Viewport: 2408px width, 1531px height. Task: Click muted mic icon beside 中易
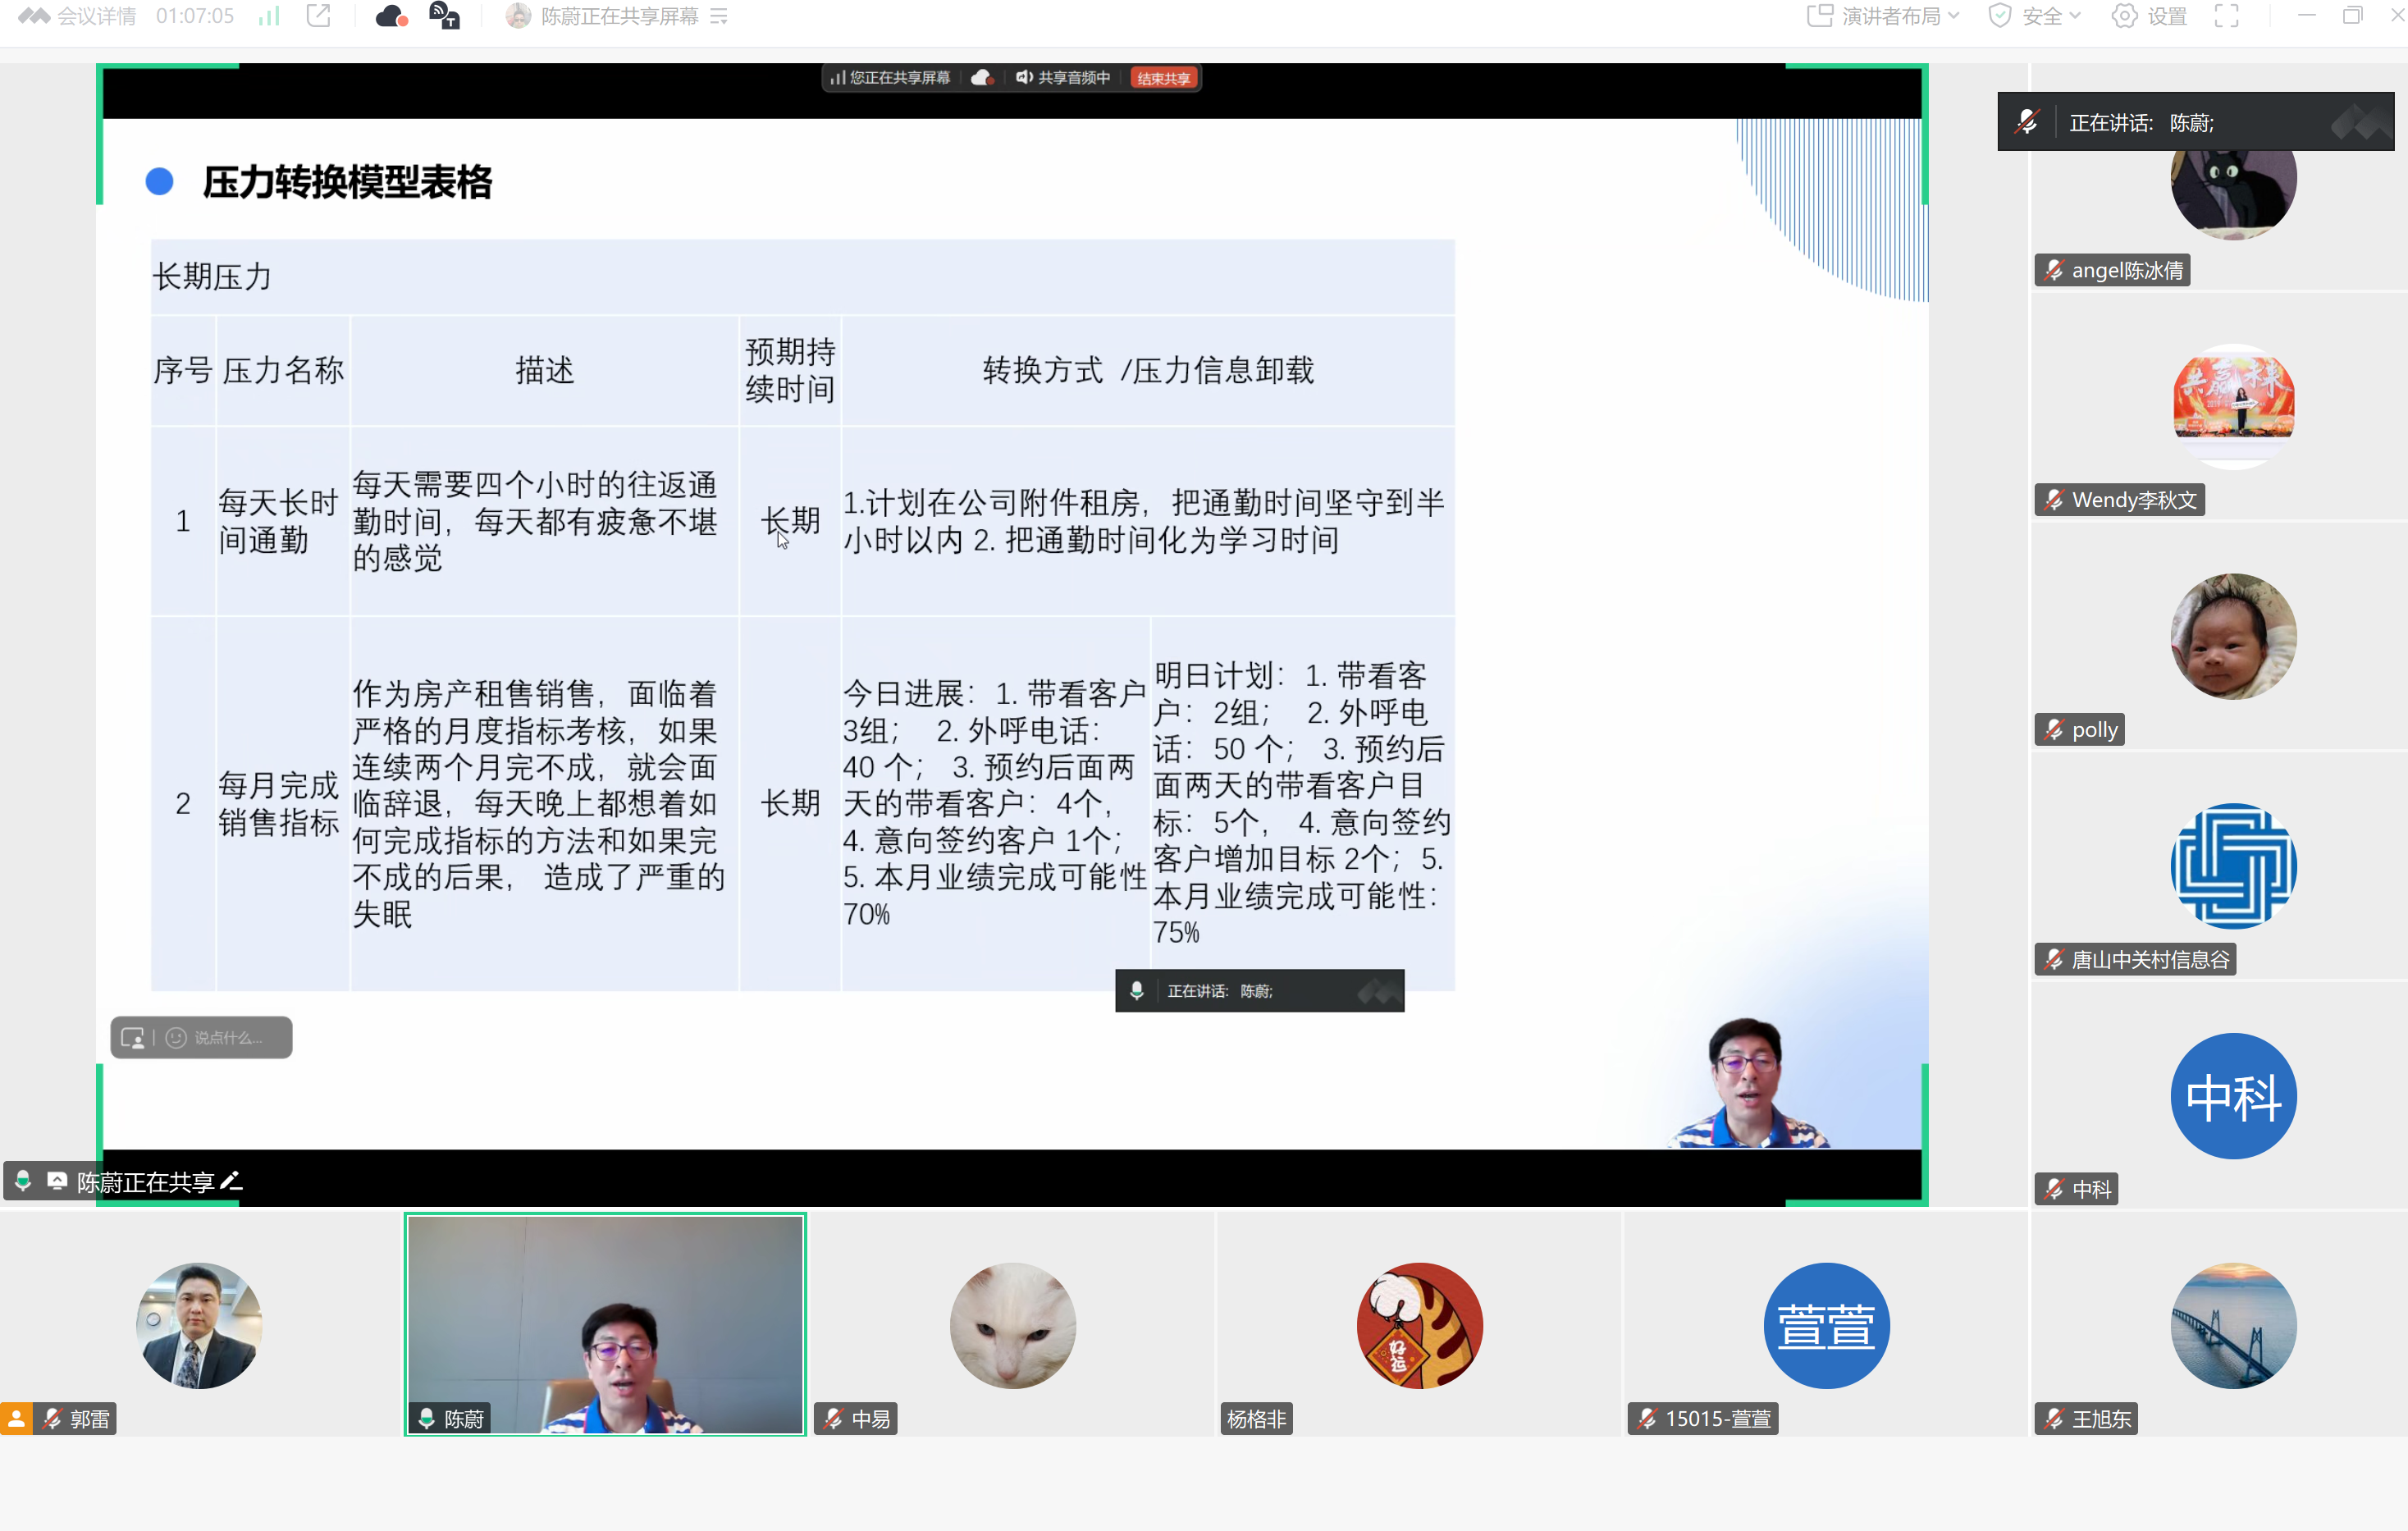pyautogui.click(x=833, y=1419)
